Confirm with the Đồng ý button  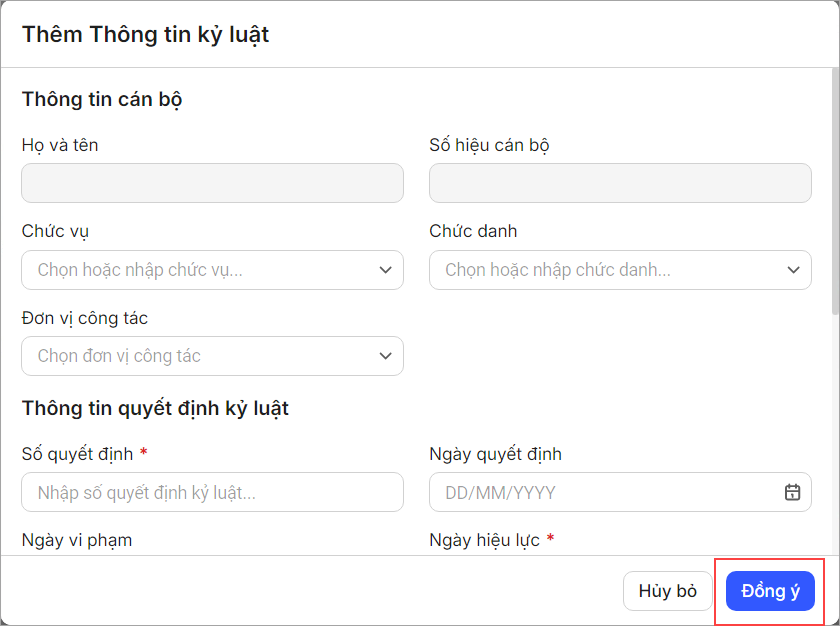coord(770,591)
